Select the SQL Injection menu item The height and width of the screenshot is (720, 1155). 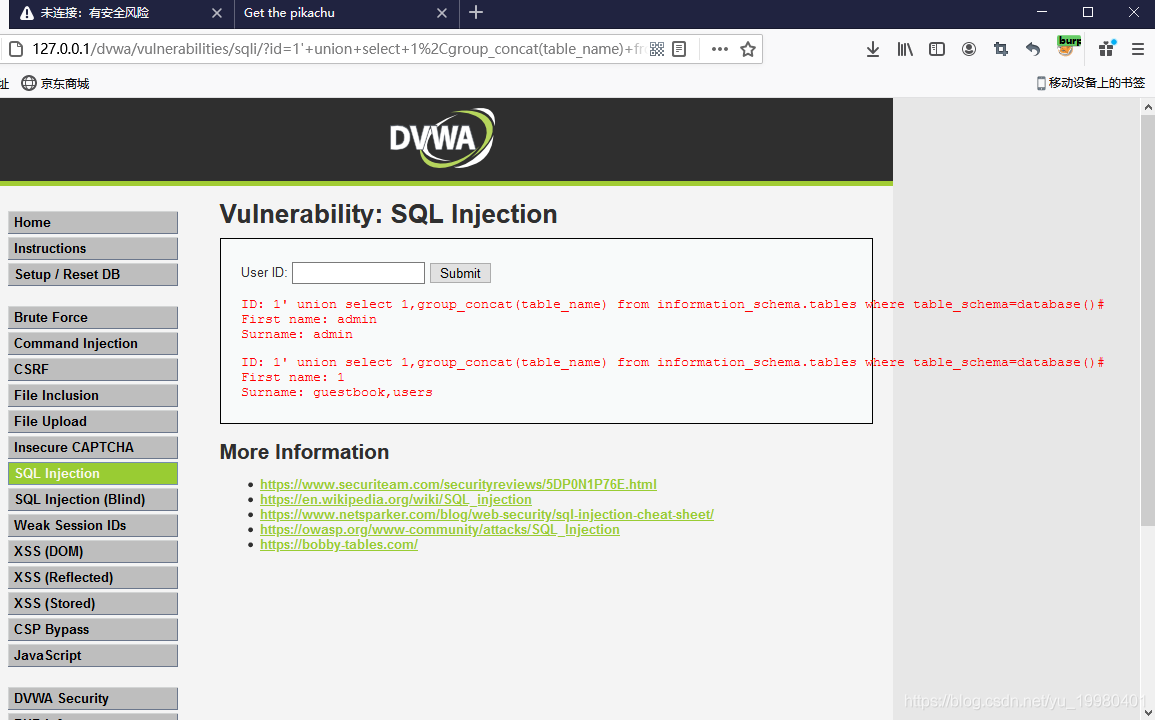pyautogui.click(x=93, y=473)
